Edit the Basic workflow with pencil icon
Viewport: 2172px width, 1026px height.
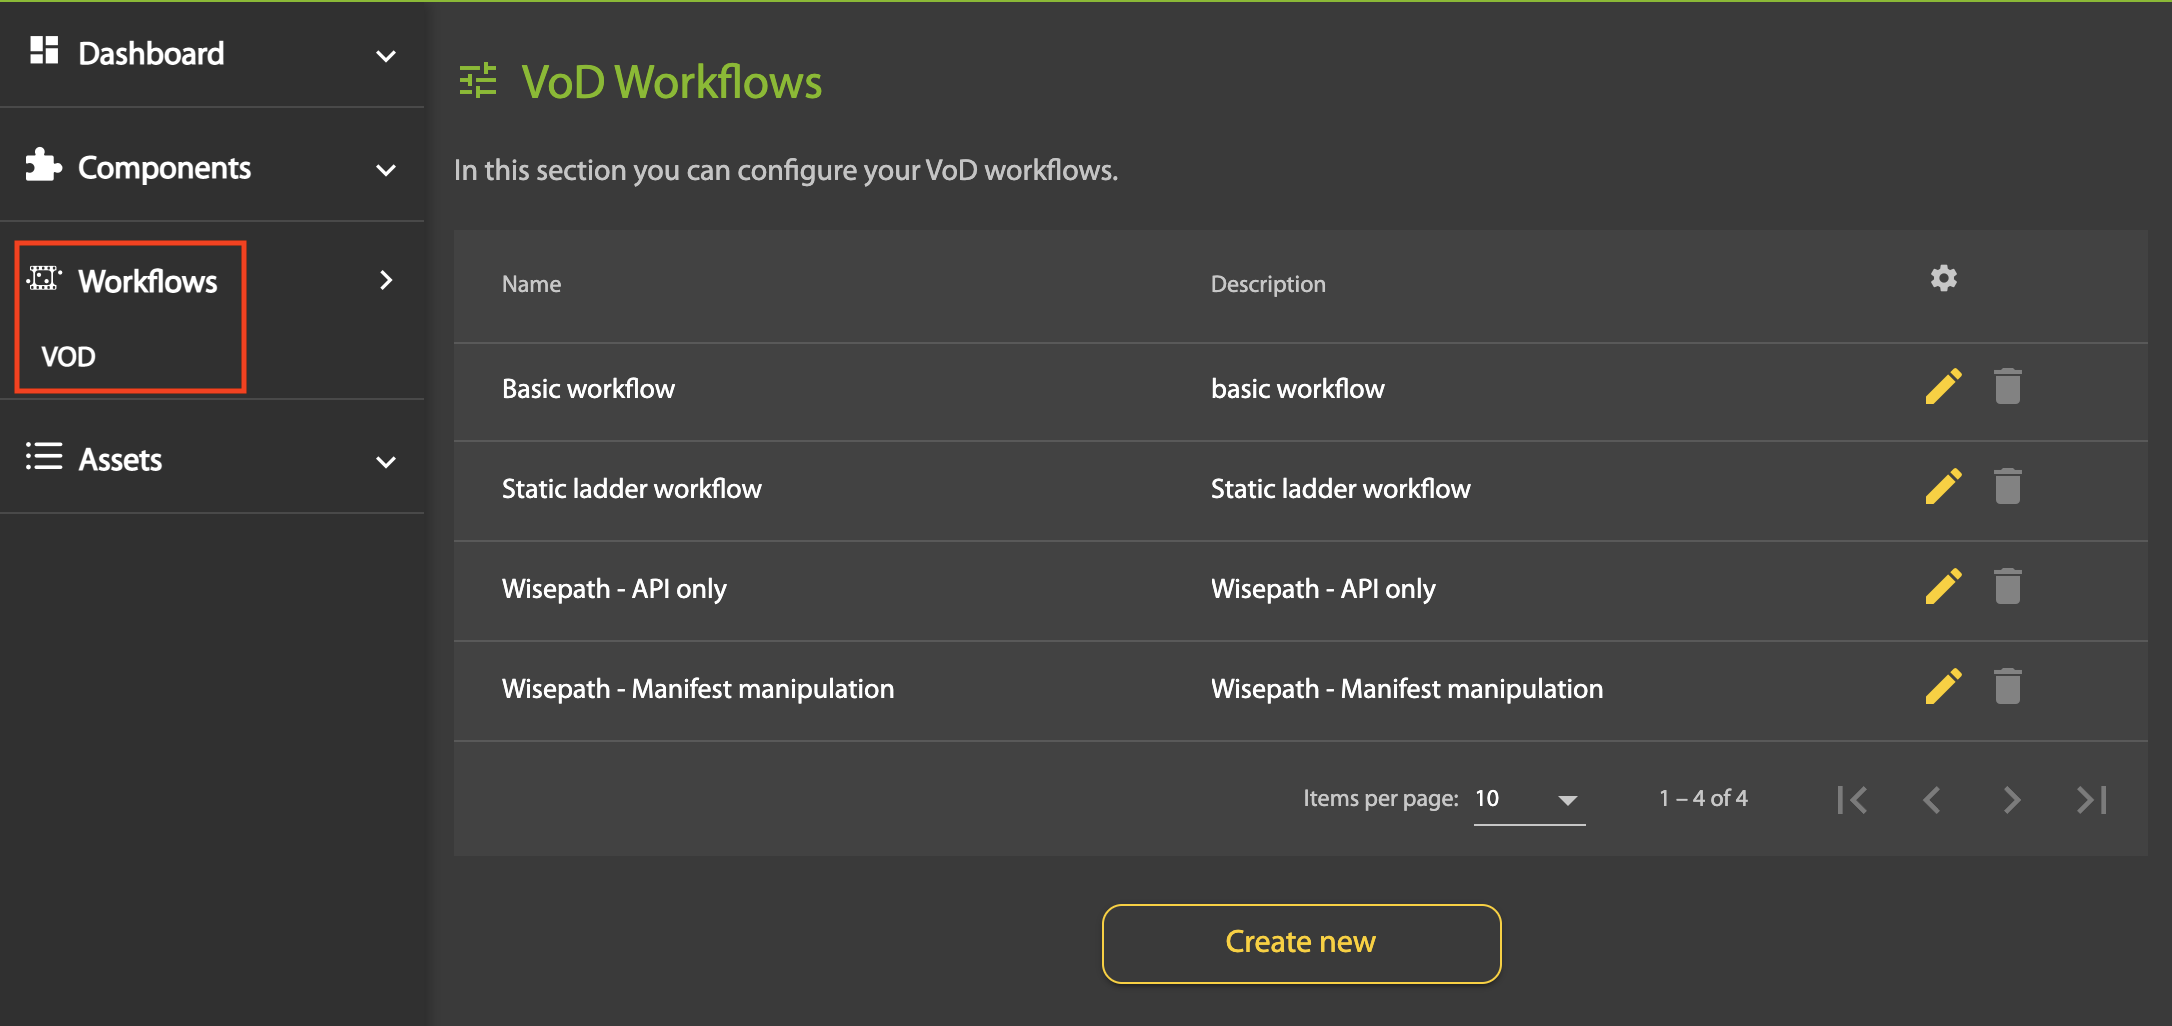tap(1943, 387)
